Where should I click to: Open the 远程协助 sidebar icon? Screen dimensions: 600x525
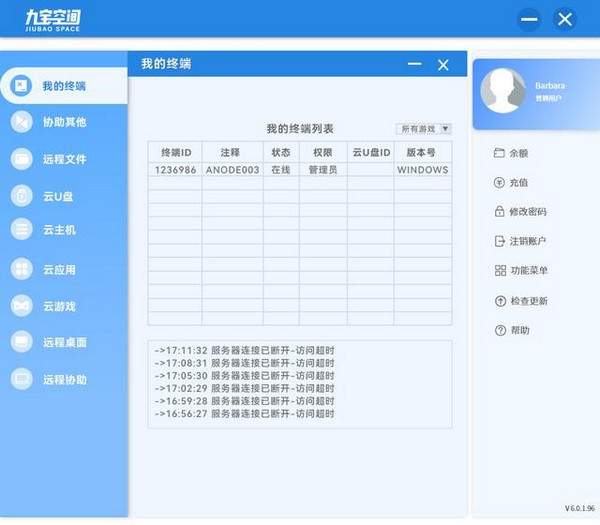click(x=21, y=379)
